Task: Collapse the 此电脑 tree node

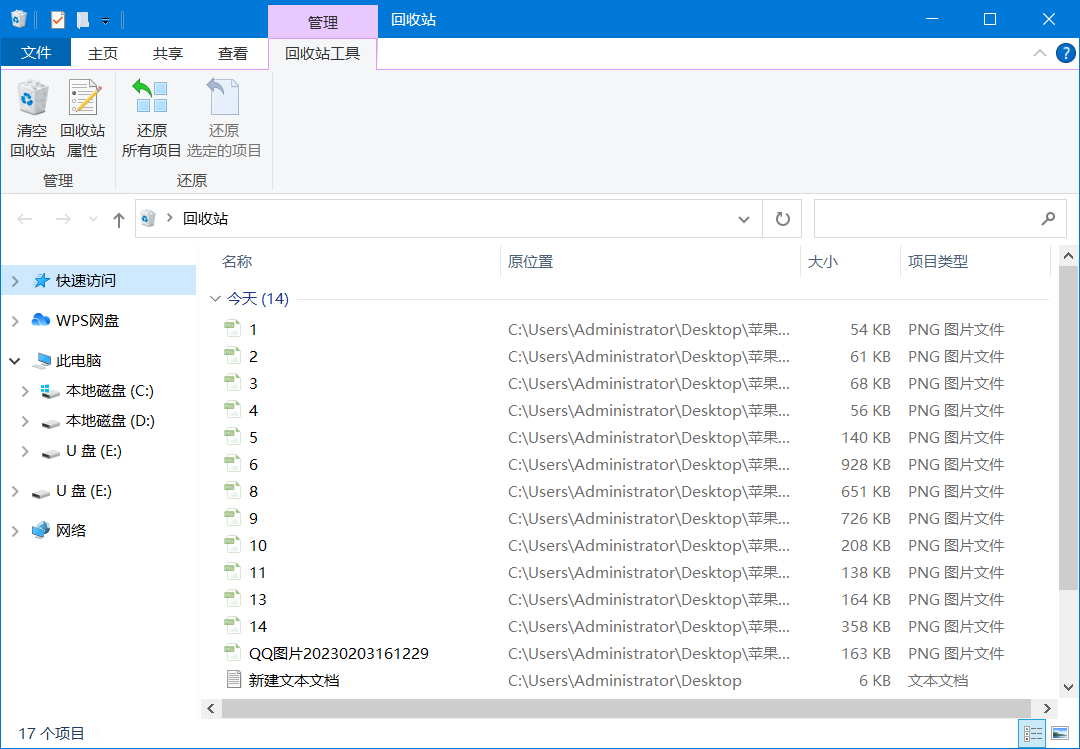Action: coord(15,361)
